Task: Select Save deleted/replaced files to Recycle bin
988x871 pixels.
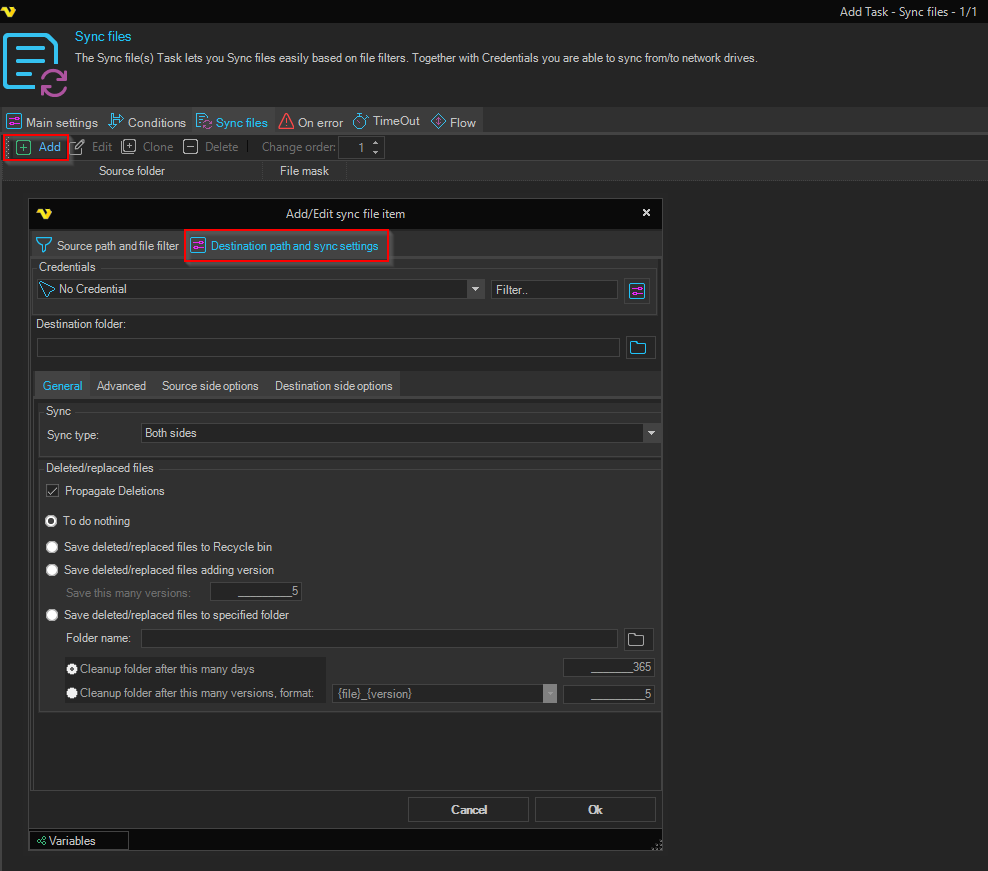Action: point(52,547)
